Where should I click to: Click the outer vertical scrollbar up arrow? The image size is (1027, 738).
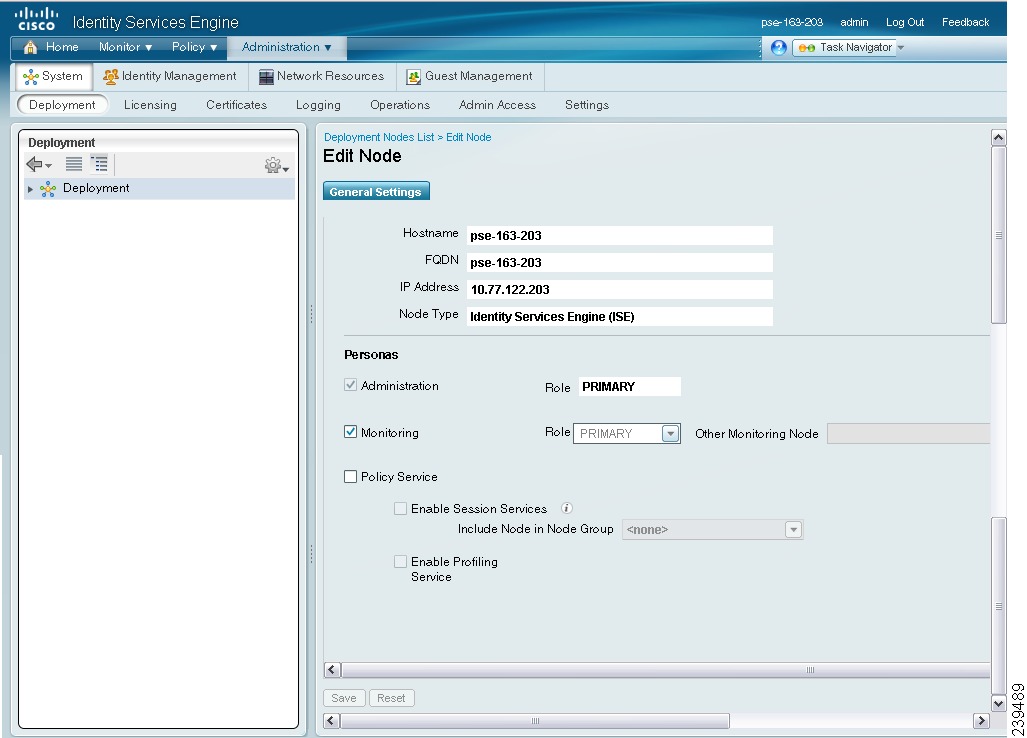click(x=998, y=137)
